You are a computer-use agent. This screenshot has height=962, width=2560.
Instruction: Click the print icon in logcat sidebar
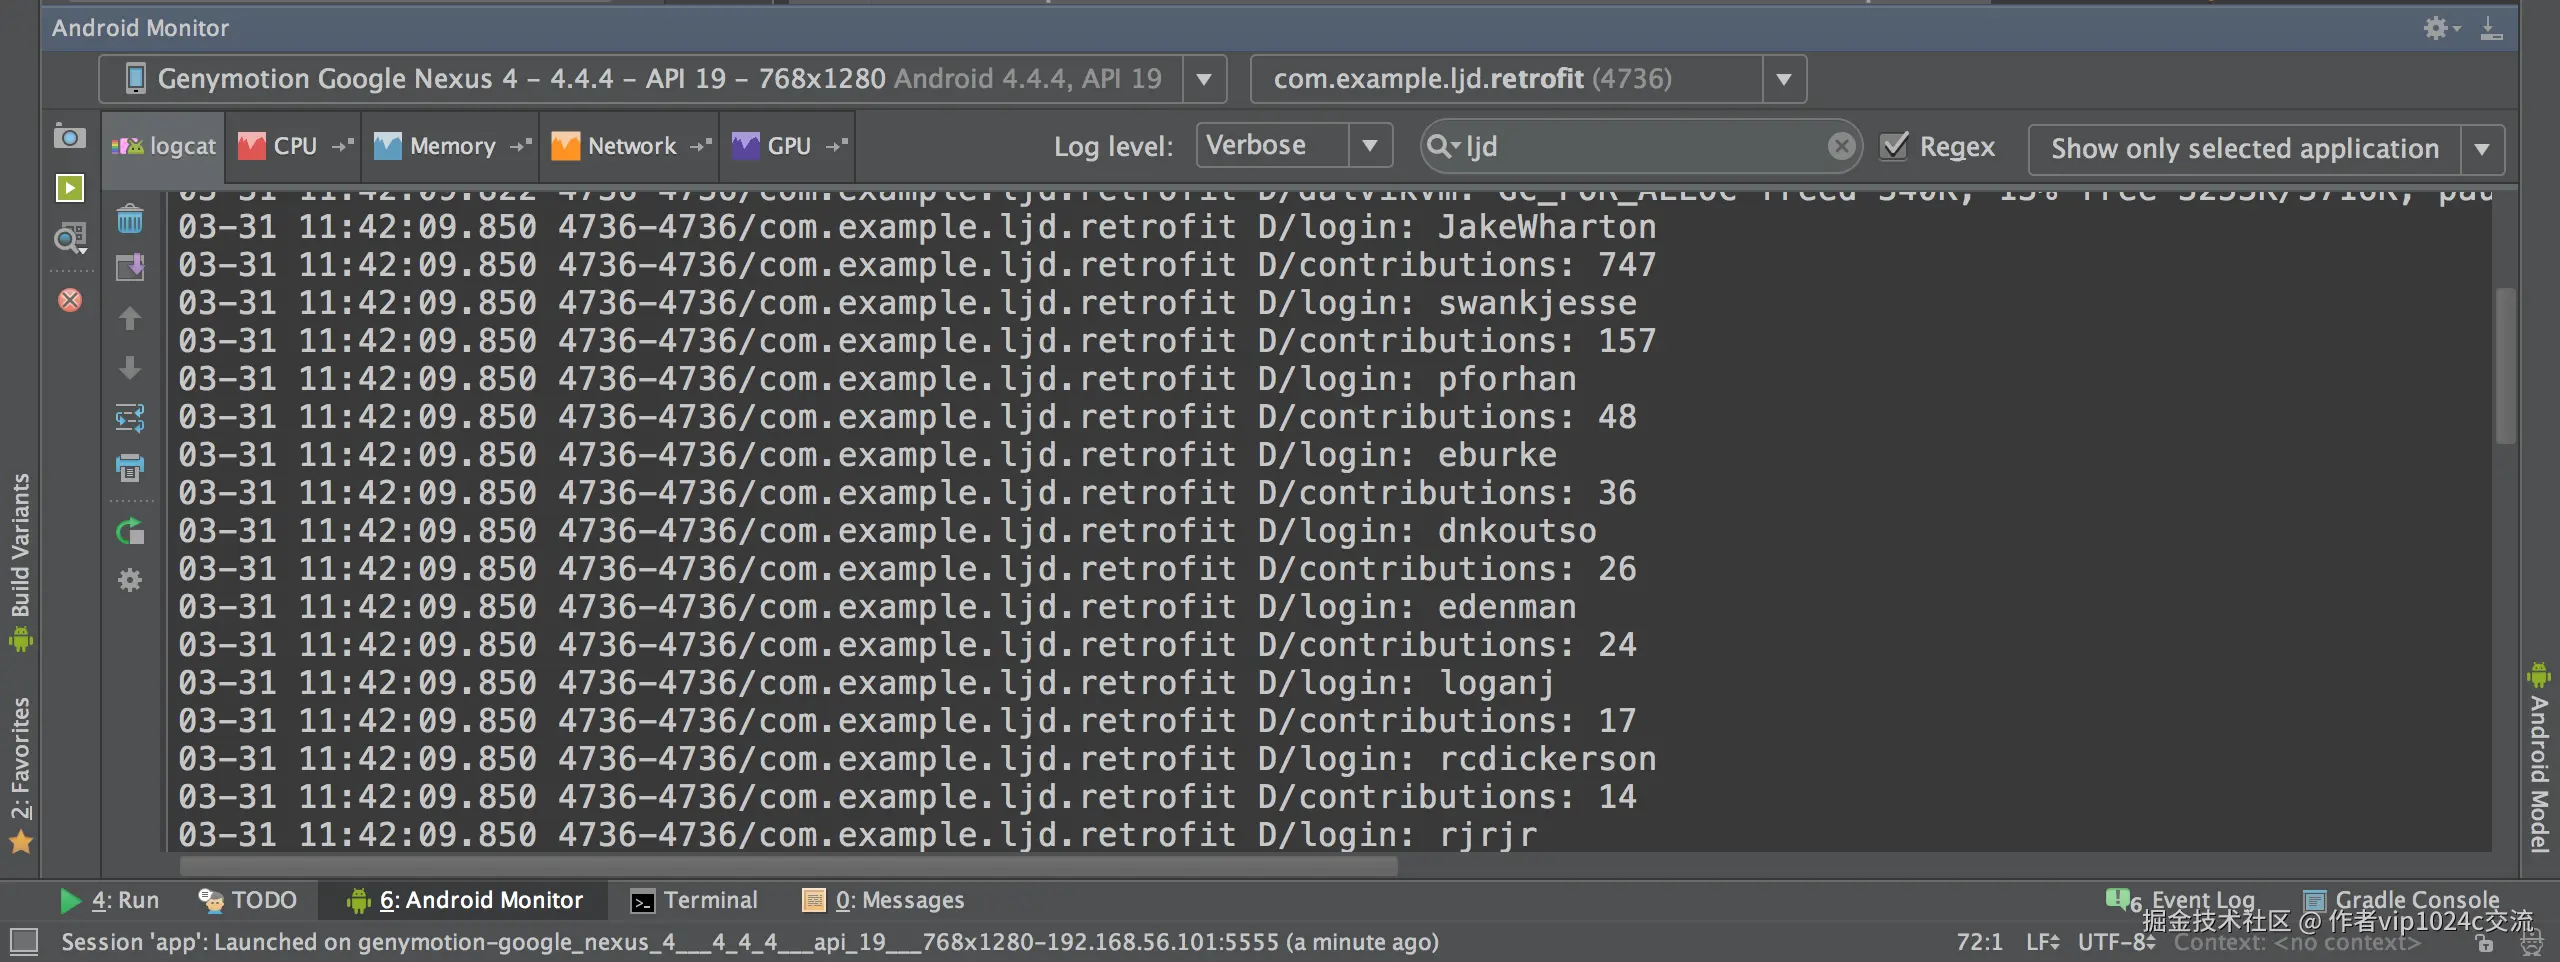[x=130, y=467]
